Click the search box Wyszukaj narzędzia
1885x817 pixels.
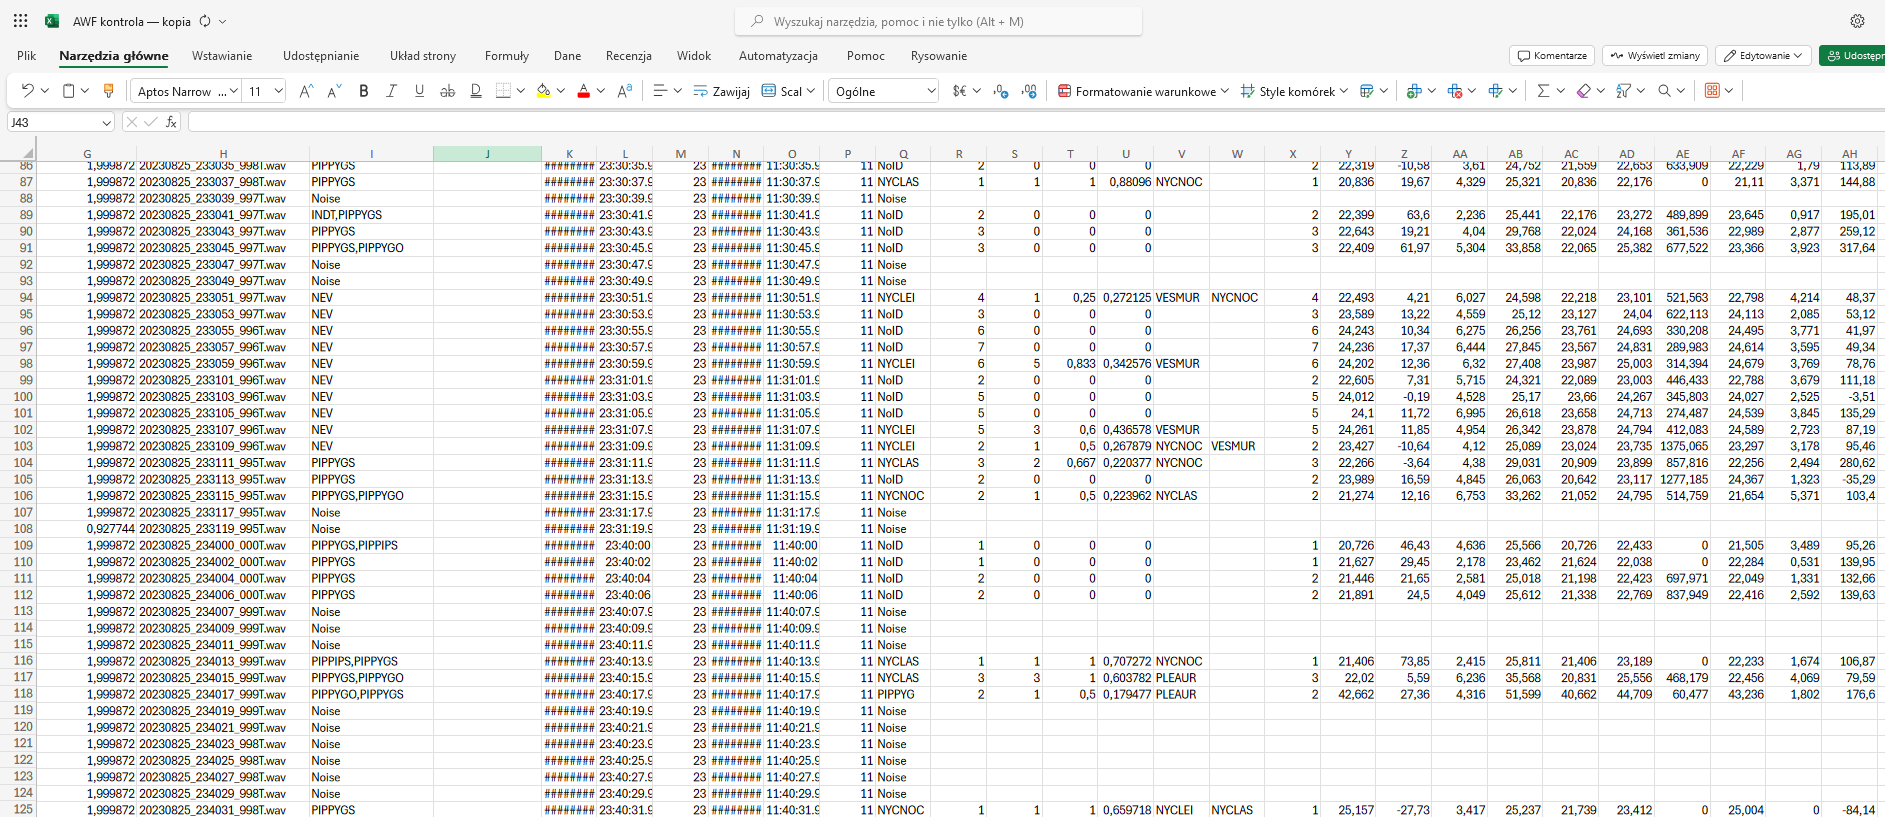(938, 21)
